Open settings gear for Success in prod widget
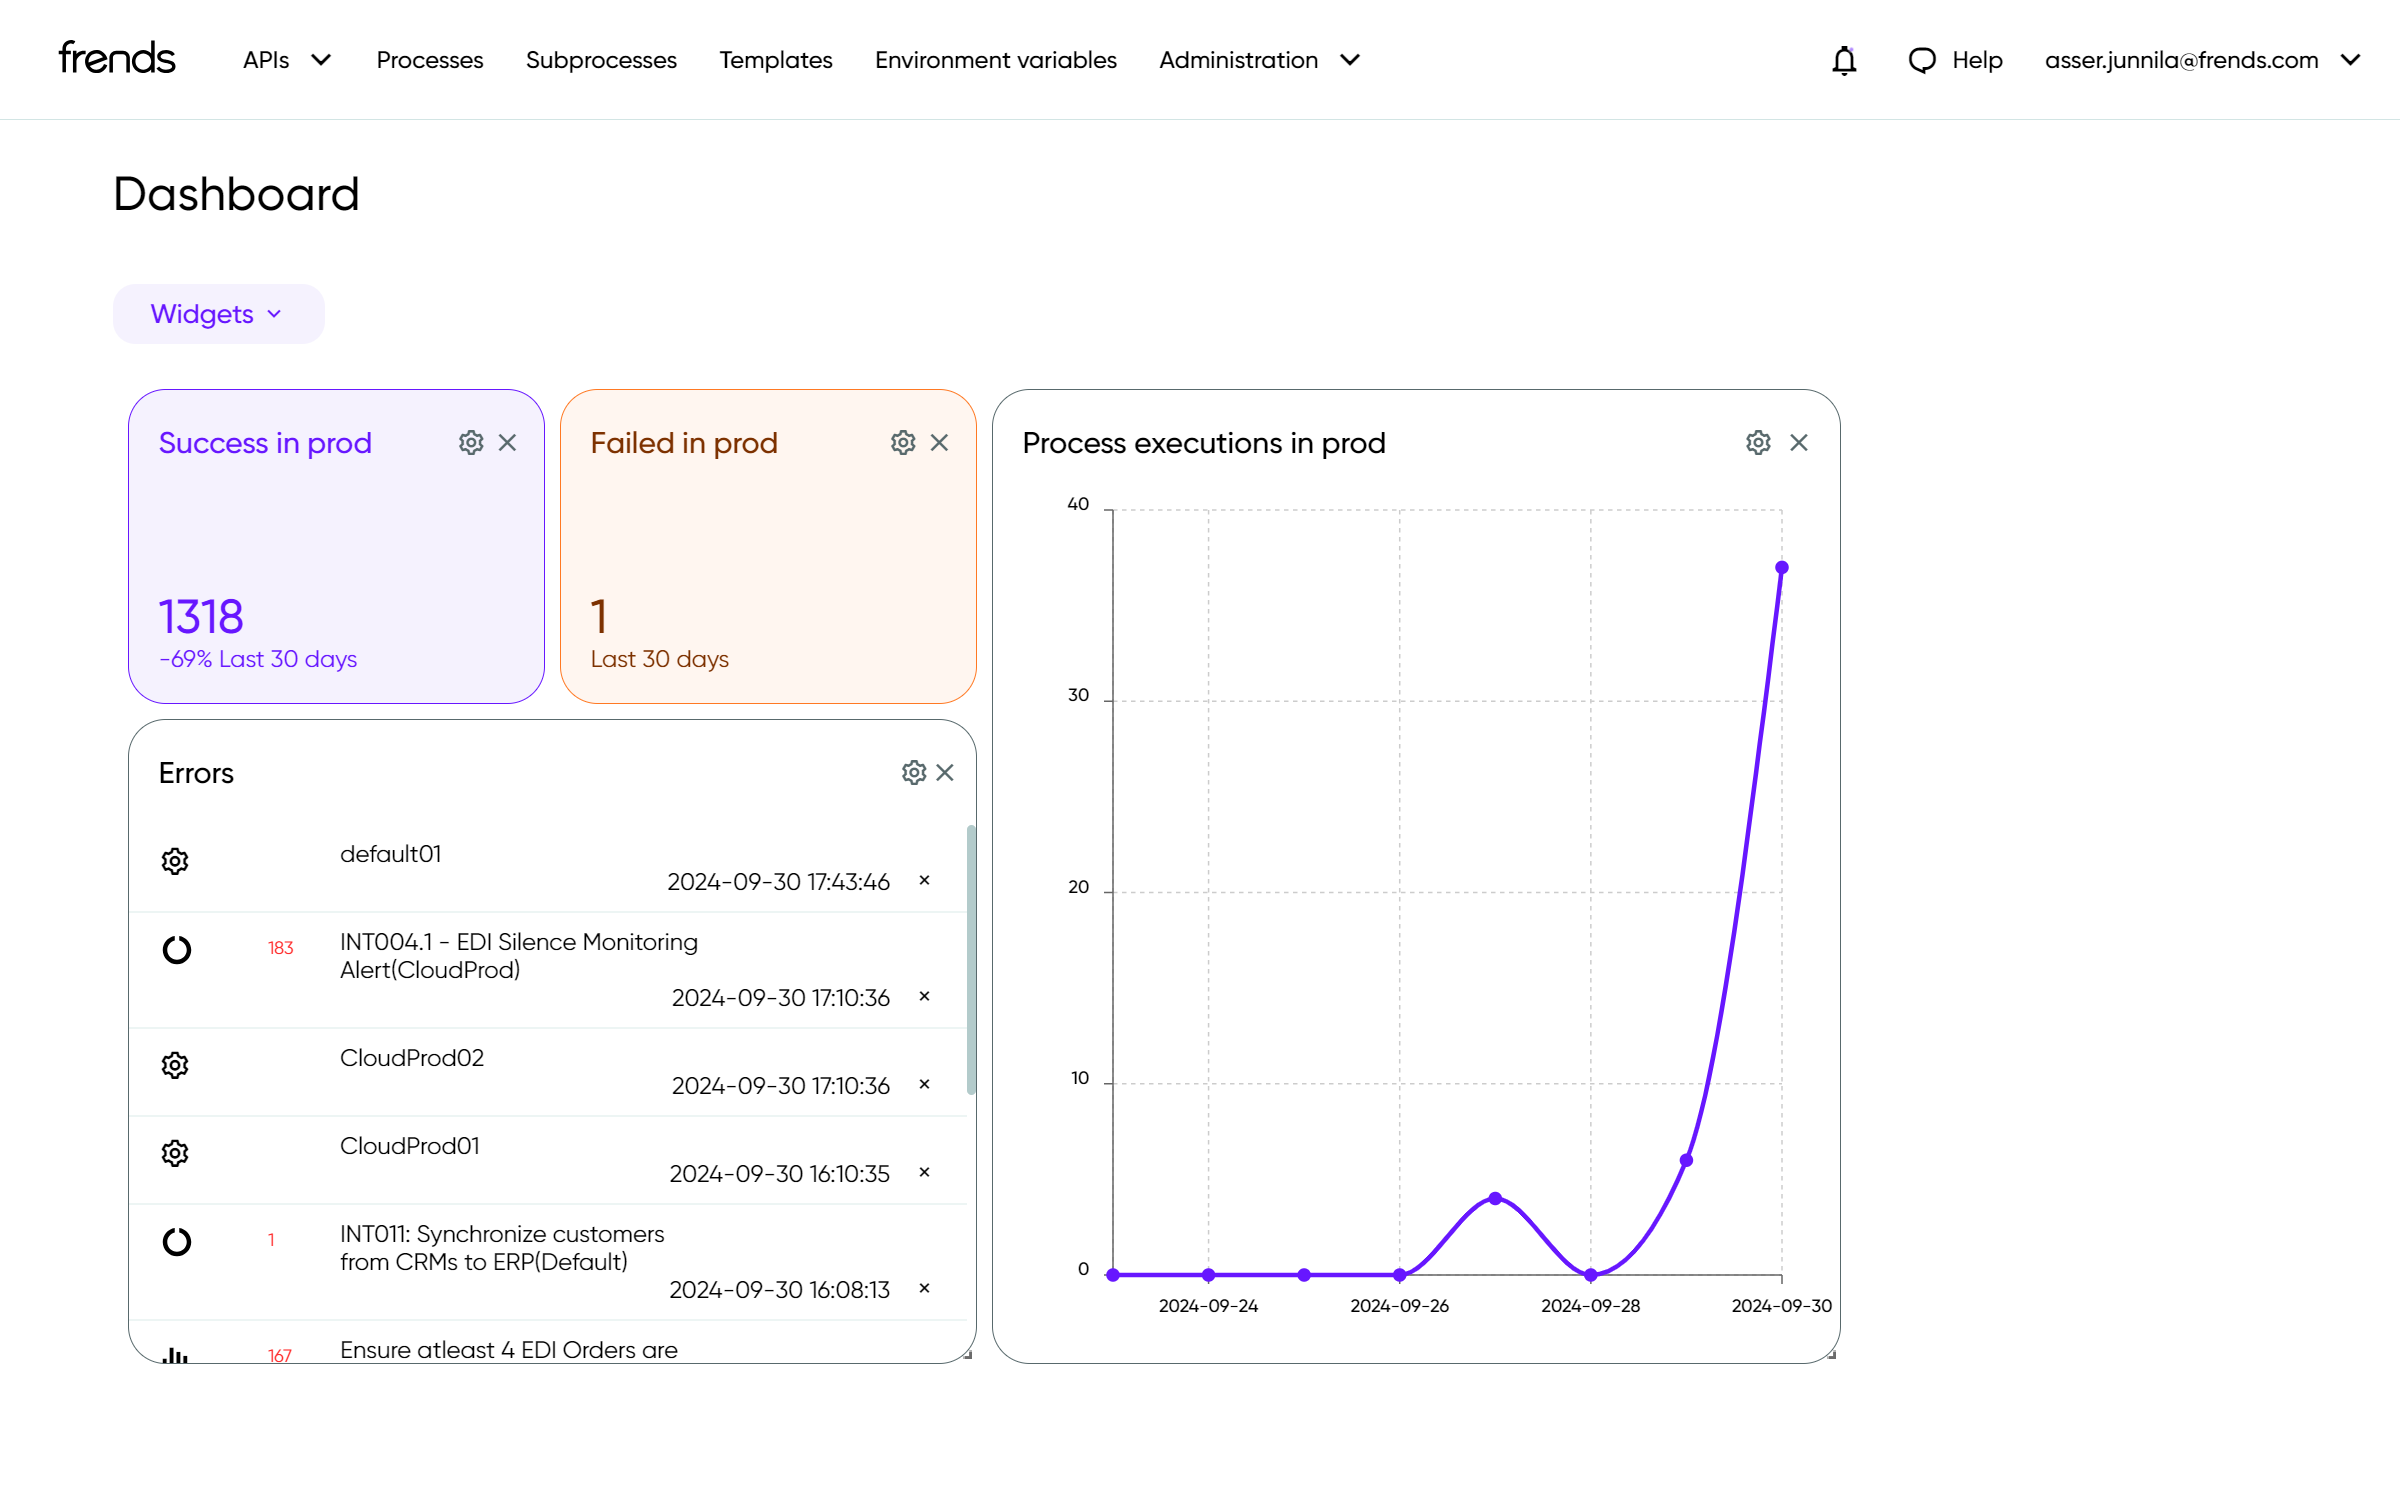This screenshot has height=1502, width=2400. [x=471, y=443]
